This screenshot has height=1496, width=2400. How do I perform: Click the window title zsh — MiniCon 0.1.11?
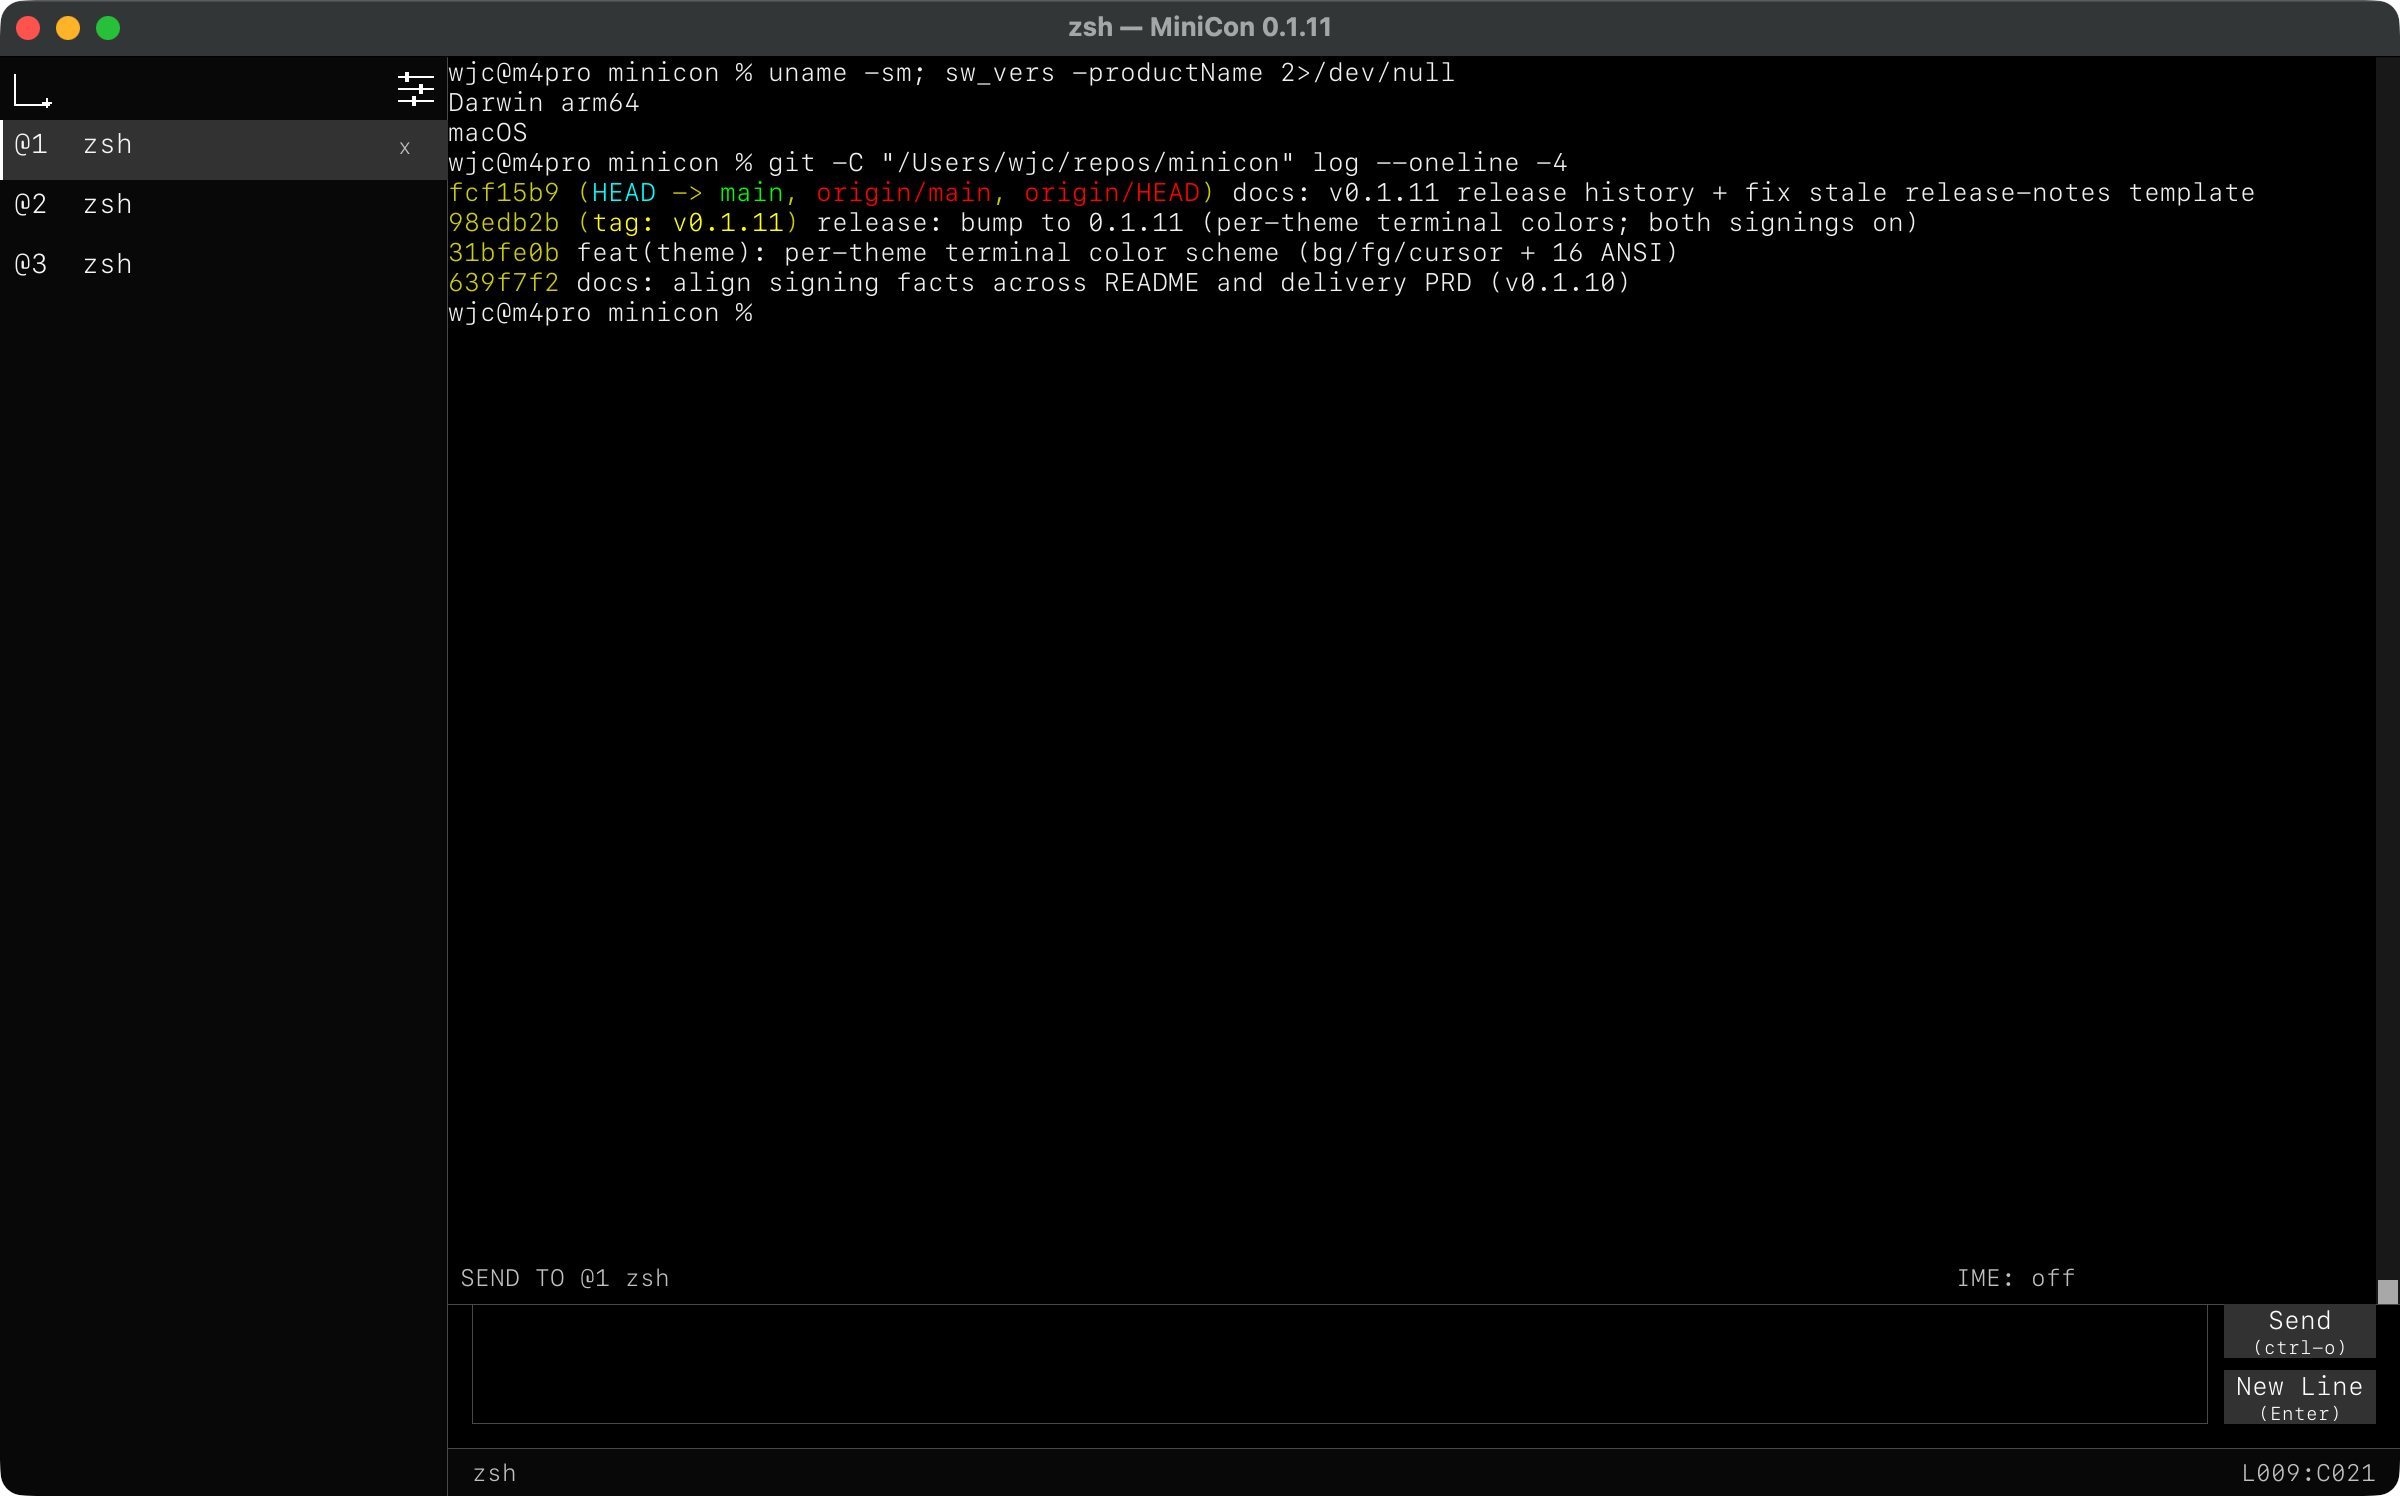tap(1200, 27)
